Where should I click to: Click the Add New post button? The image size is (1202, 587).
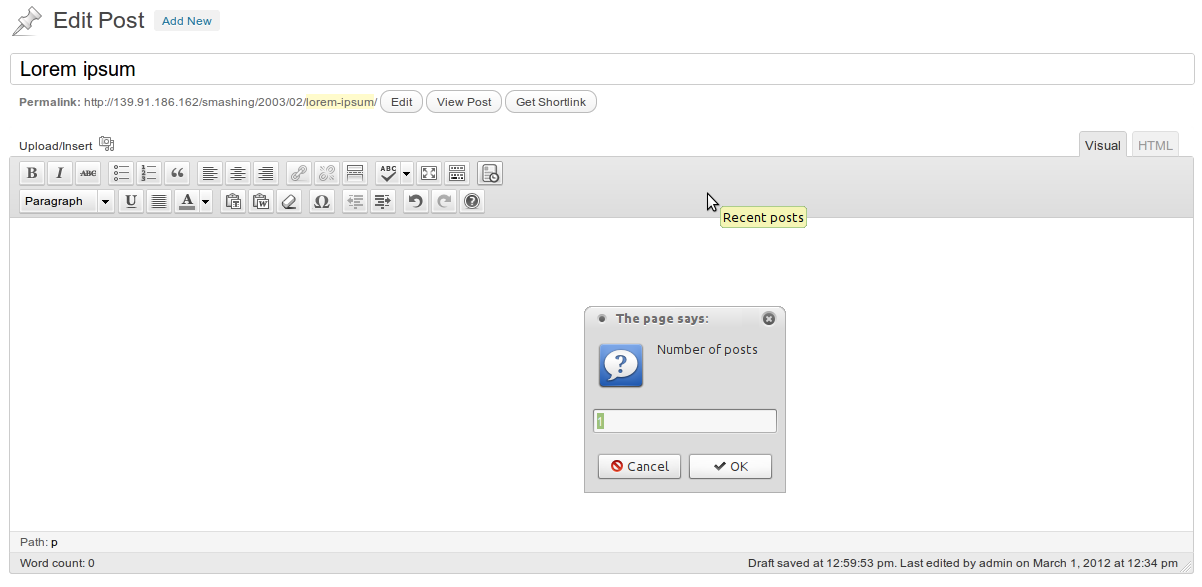[x=187, y=21]
